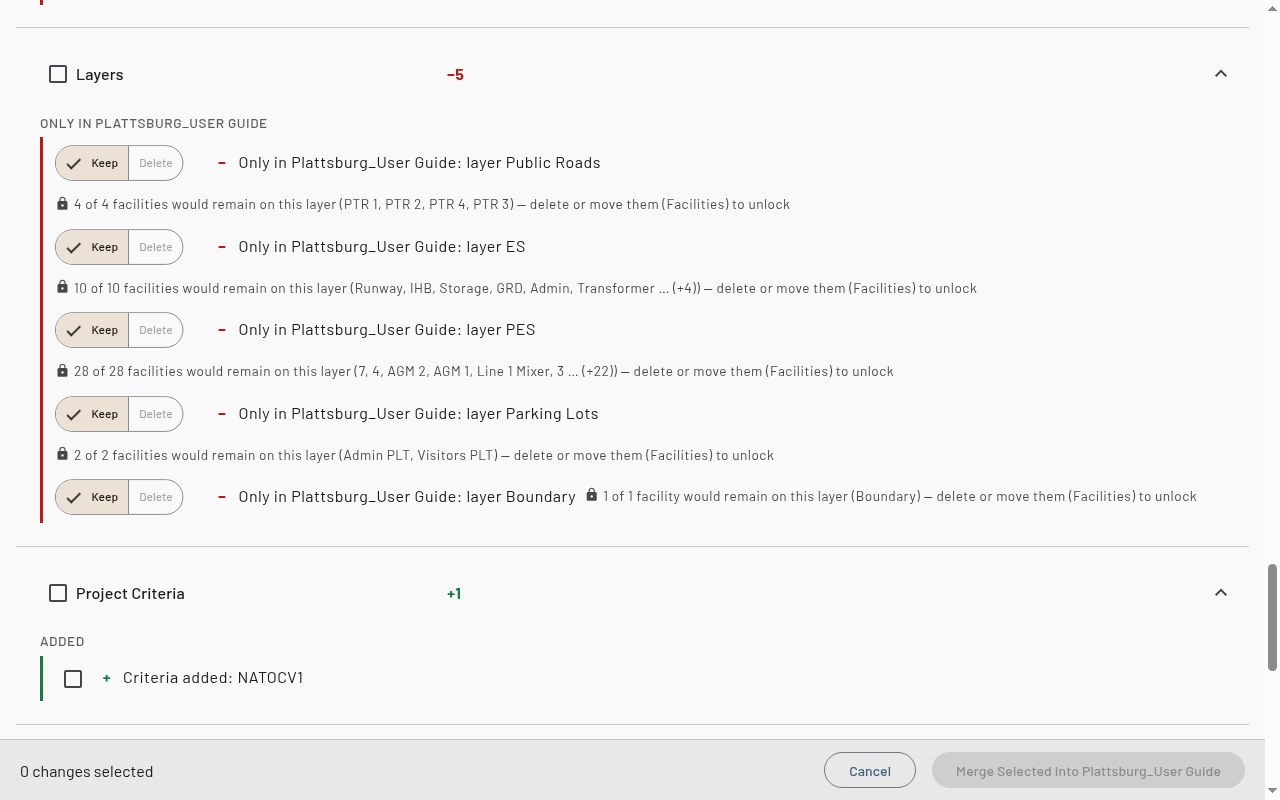This screenshot has height=800, width=1280.
Task: Choose Delete for layer Boundary
Action: point(156,497)
